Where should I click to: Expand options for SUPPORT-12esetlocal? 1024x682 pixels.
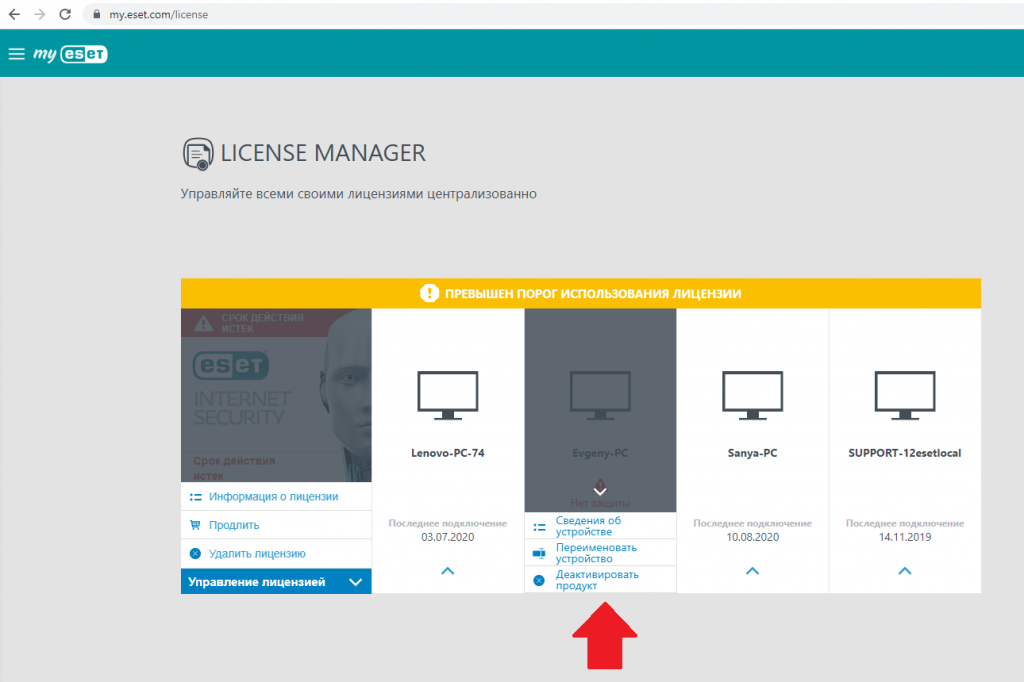905,571
